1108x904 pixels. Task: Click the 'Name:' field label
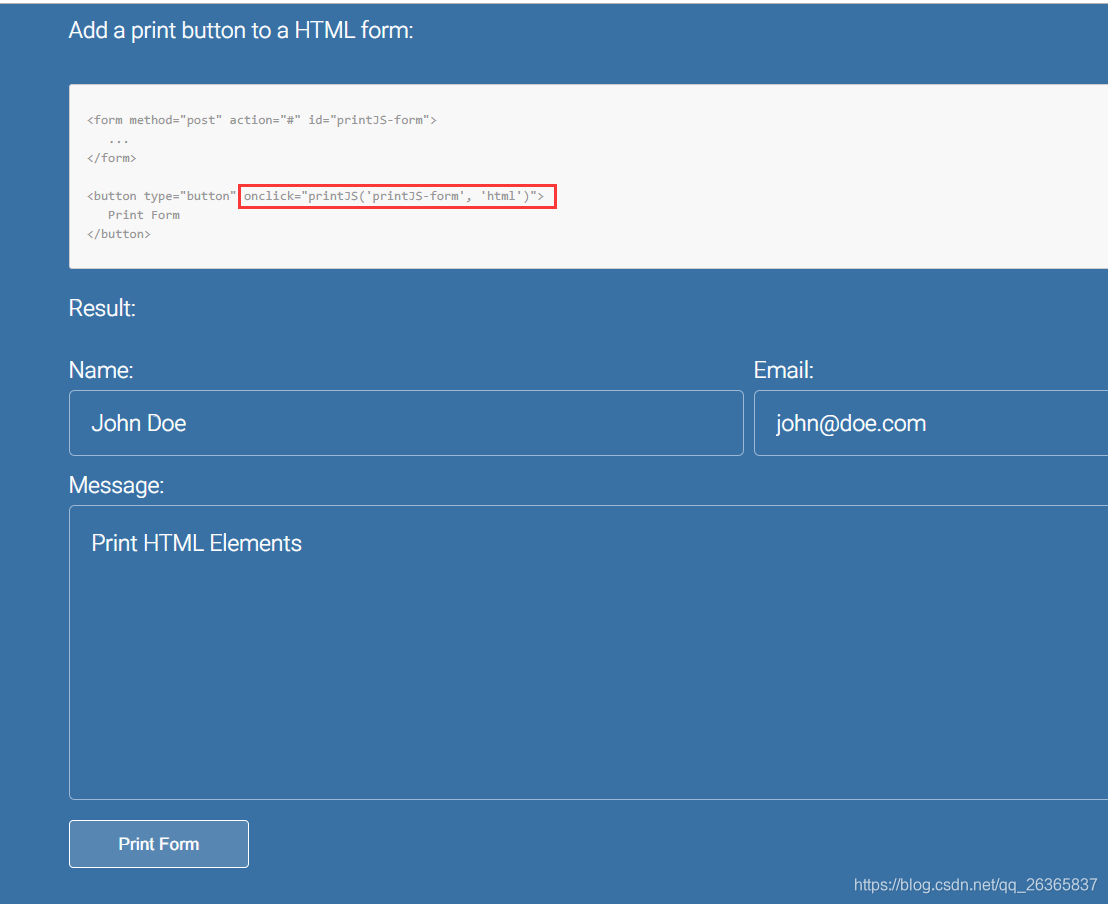pyautogui.click(x=101, y=370)
